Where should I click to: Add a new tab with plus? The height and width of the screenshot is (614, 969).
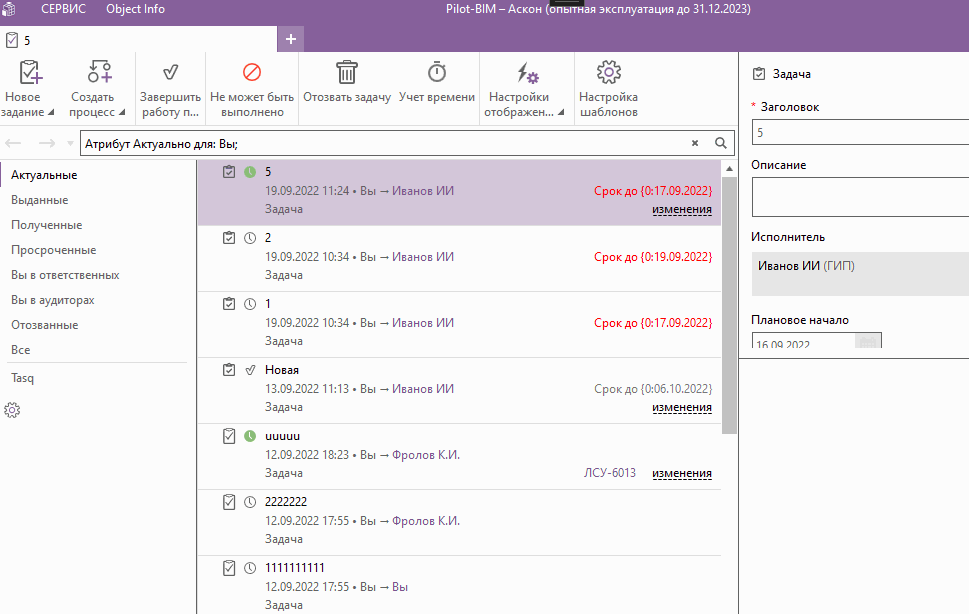pos(291,39)
